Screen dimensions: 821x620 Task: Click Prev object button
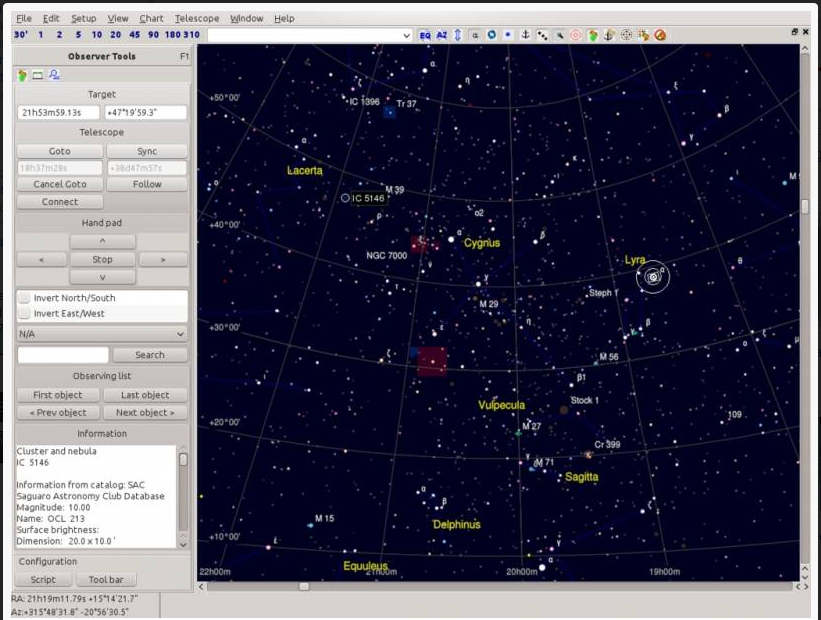click(x=58, y=413)
